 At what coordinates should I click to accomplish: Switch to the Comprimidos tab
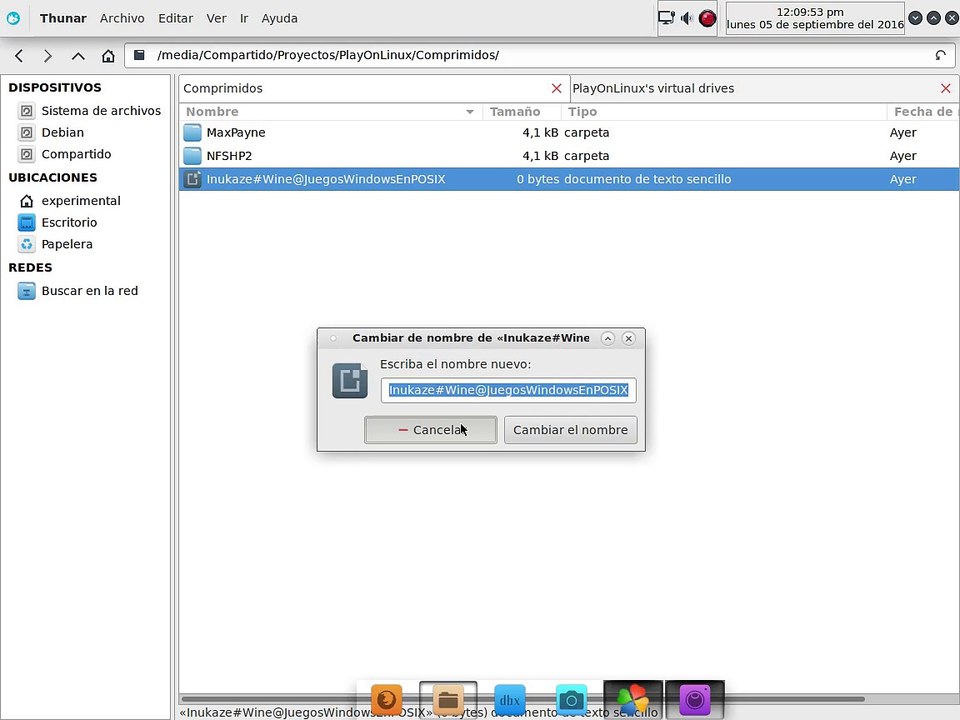click(x=366, y=88)
